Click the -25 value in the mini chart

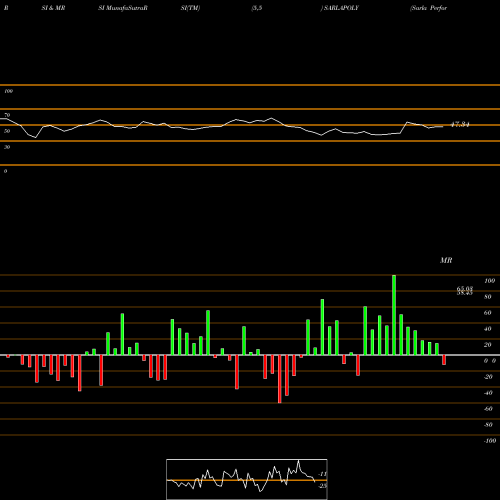323,486
